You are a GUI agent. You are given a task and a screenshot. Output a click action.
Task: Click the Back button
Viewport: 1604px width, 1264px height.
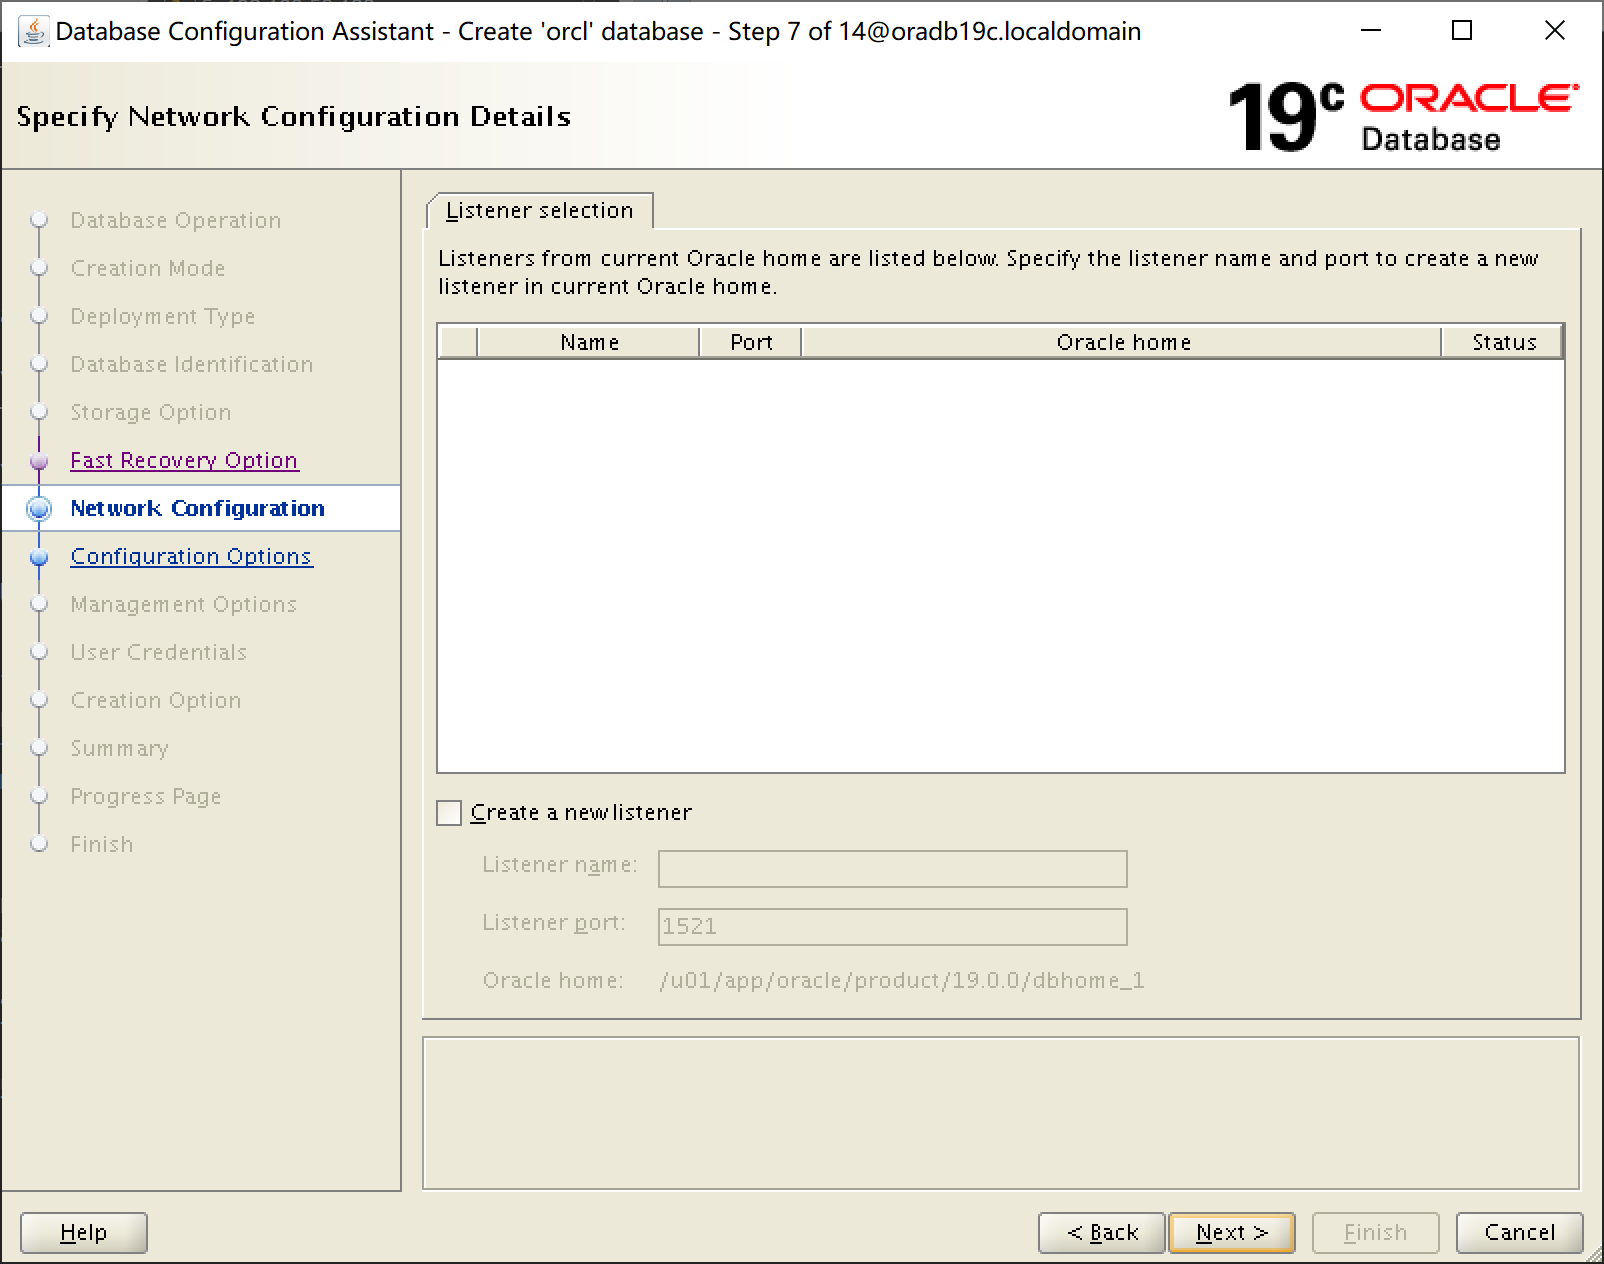tap(1102, 1232)
